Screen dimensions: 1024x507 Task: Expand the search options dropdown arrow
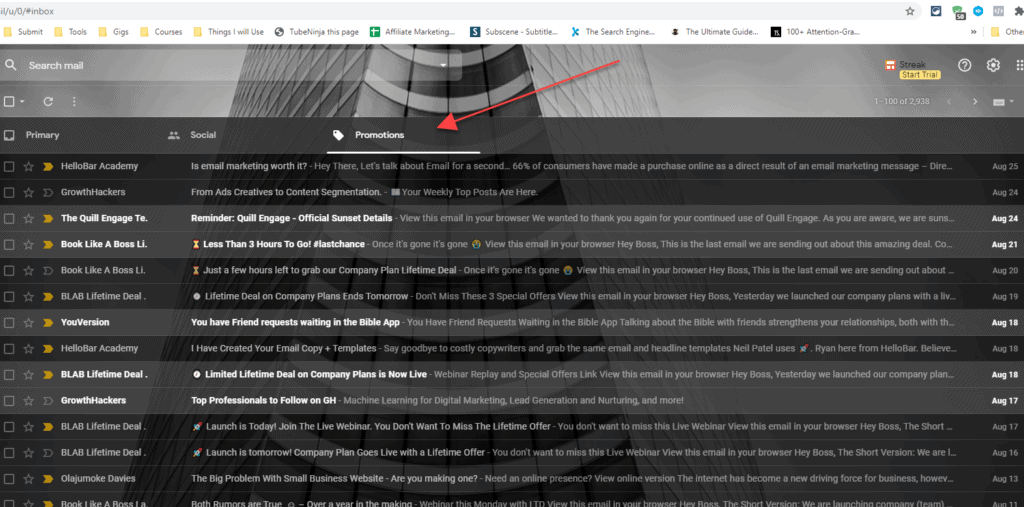(444, 65)
